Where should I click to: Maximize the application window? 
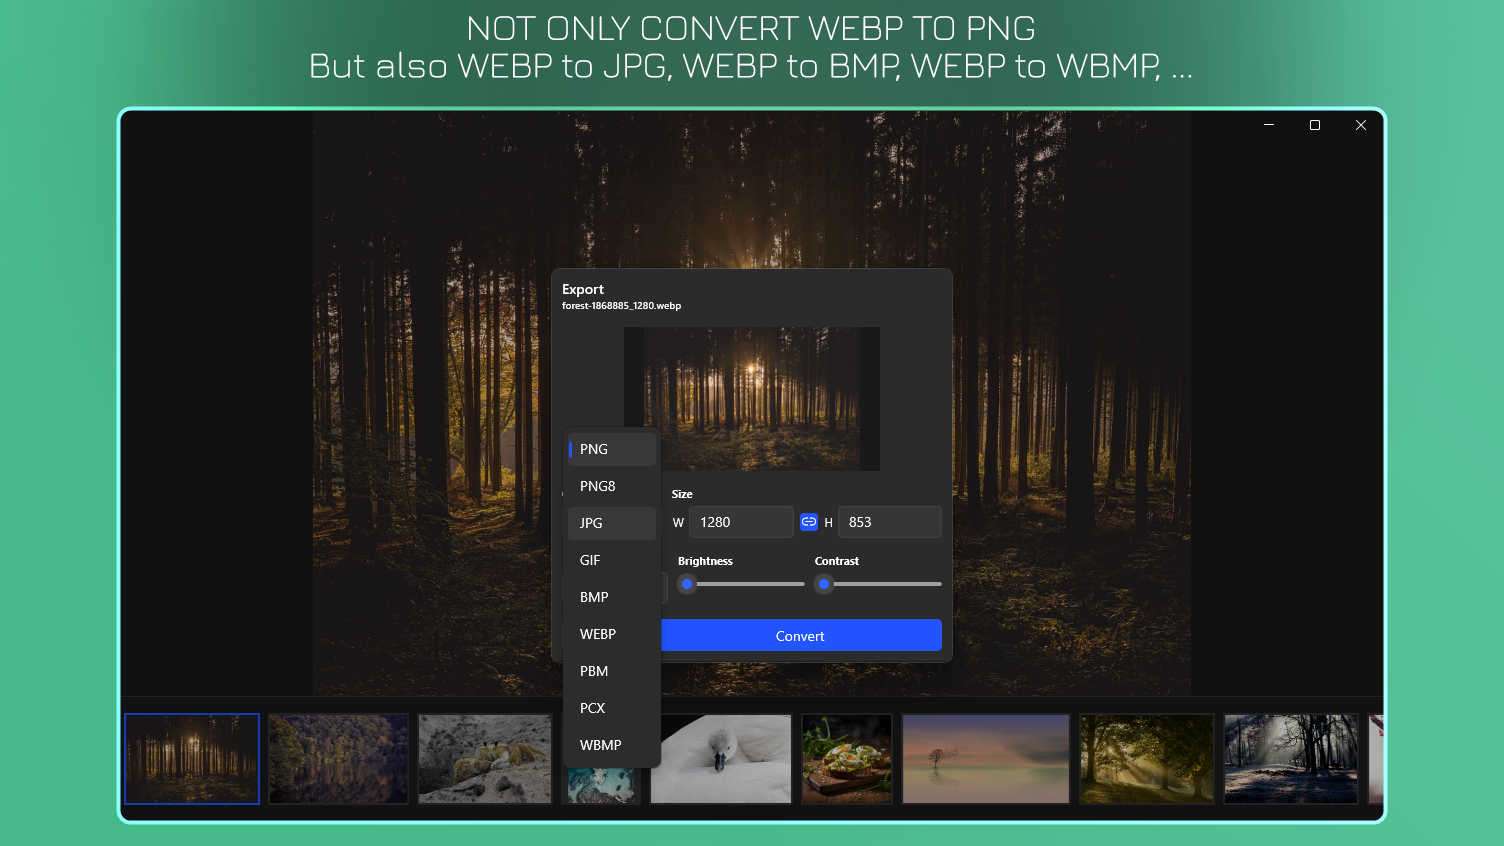pos(1315,125)
